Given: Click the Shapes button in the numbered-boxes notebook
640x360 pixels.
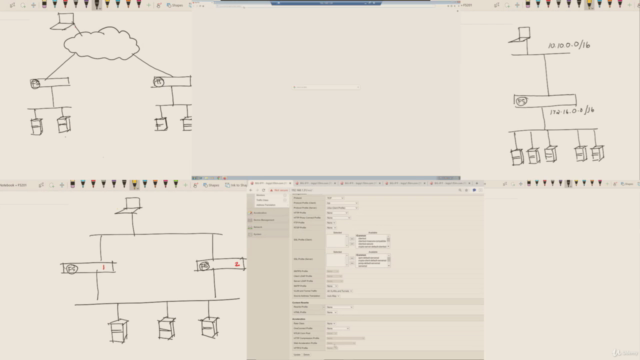Looking at the screenshot, I should tap(211, 185).
